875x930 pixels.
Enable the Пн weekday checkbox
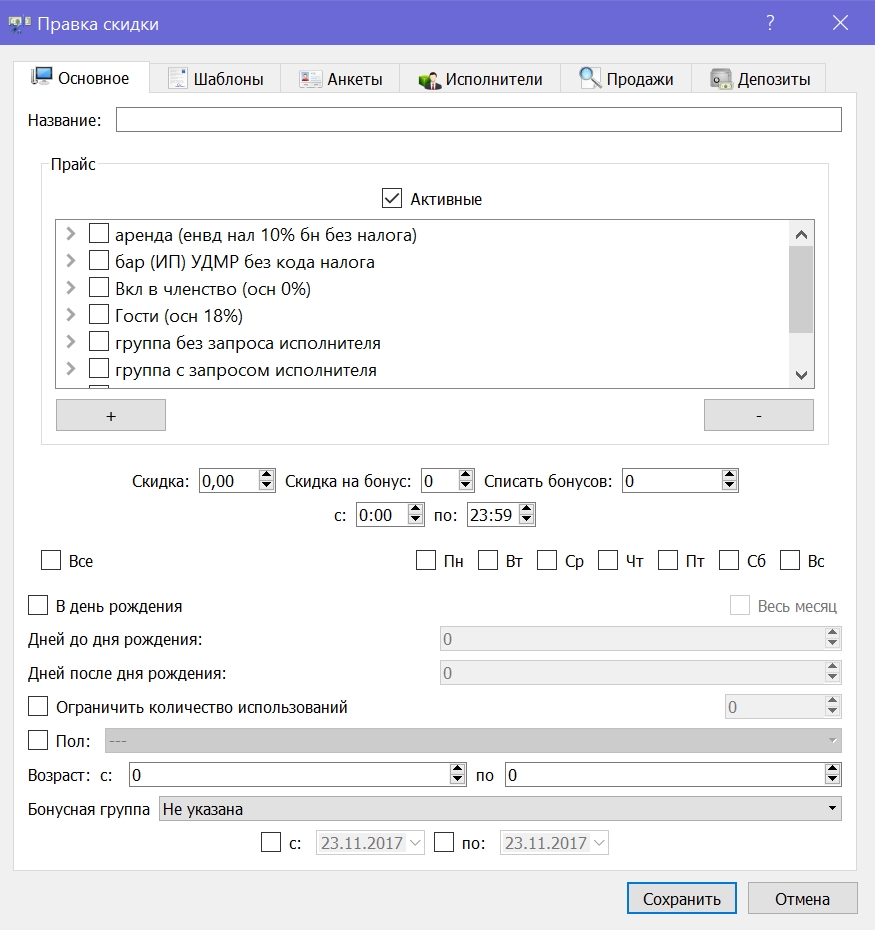426,560
